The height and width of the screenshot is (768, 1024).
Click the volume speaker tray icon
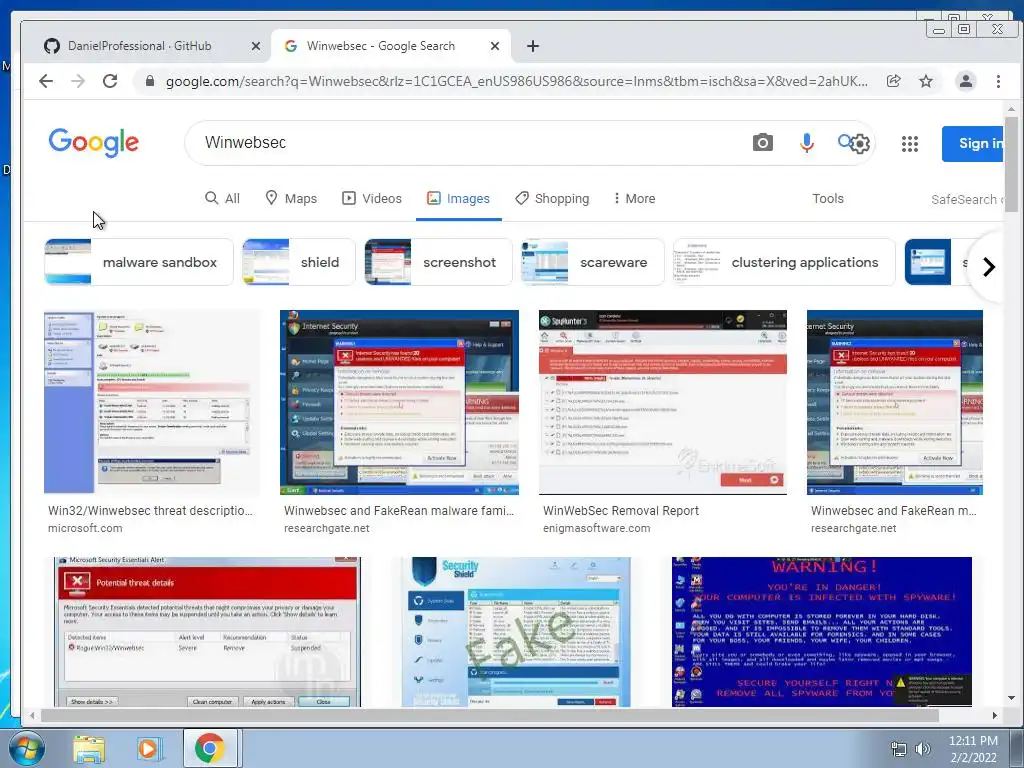pos(923,749)
